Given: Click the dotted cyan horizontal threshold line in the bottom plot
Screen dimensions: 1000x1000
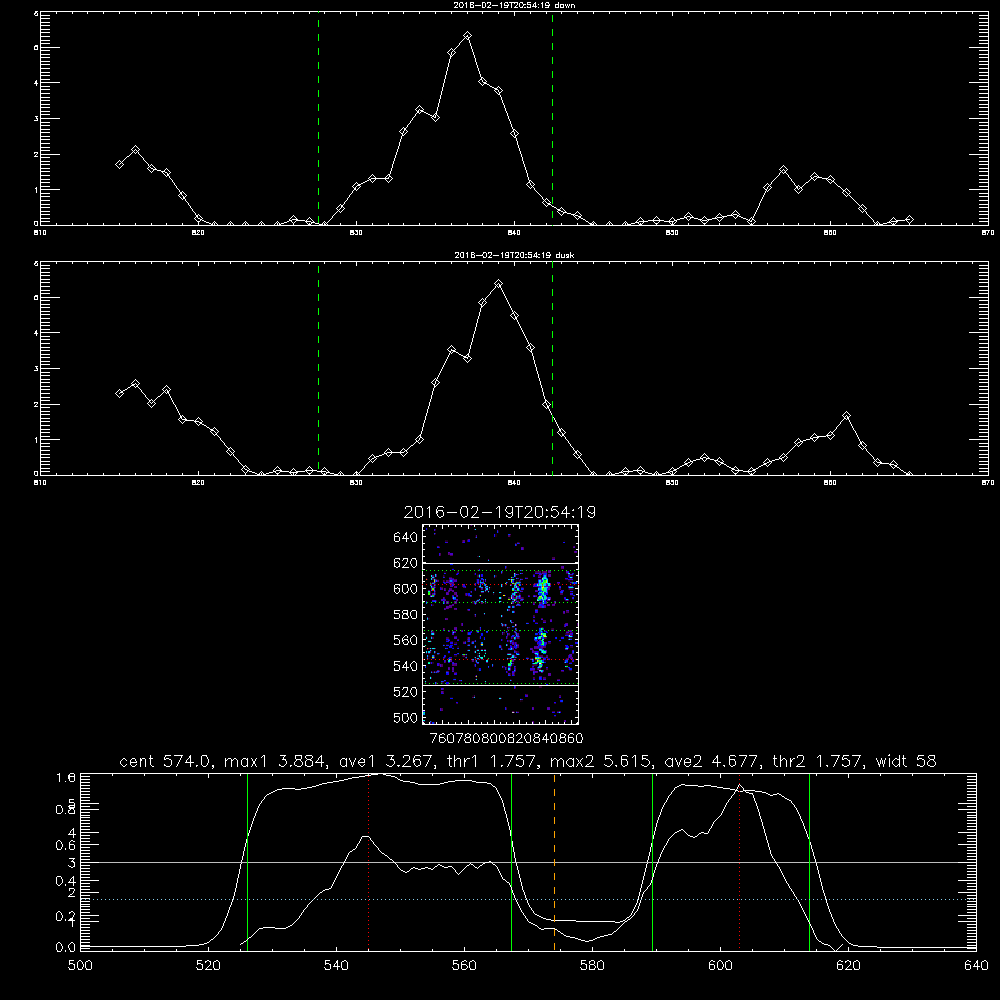Looking at the screenshot, I should (528, 899).
